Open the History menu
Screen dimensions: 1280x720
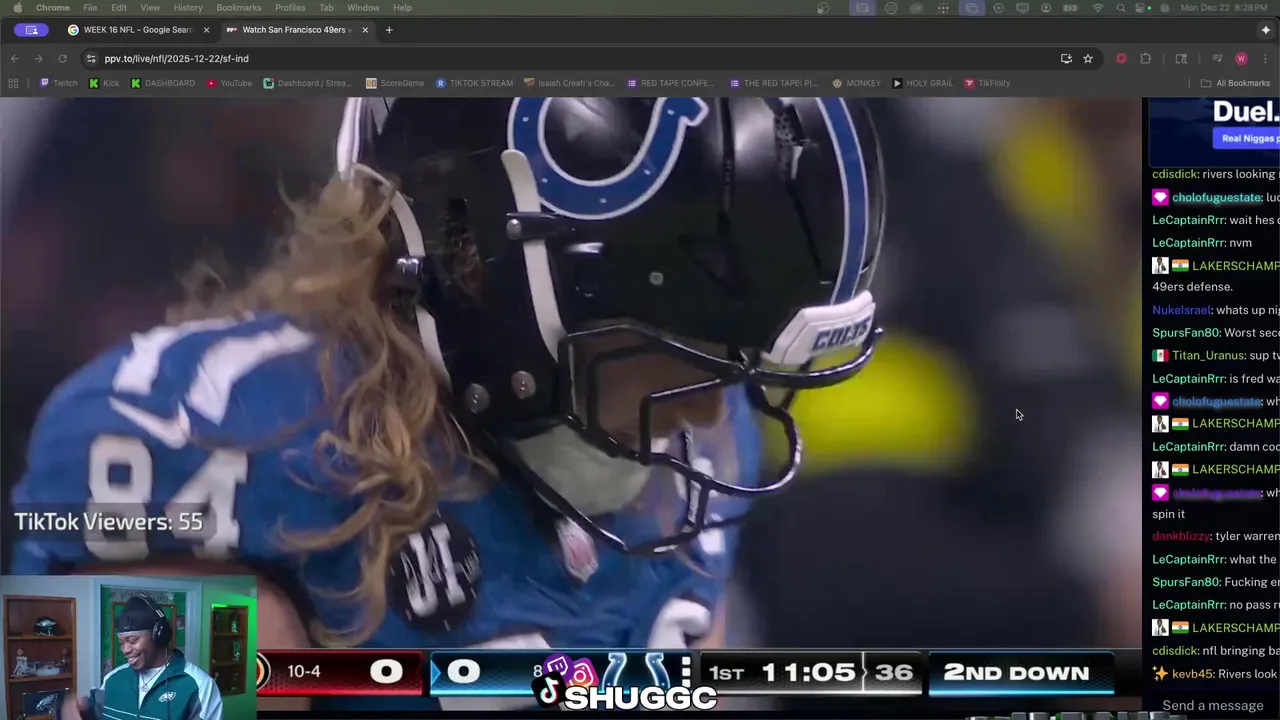(188, 7)
